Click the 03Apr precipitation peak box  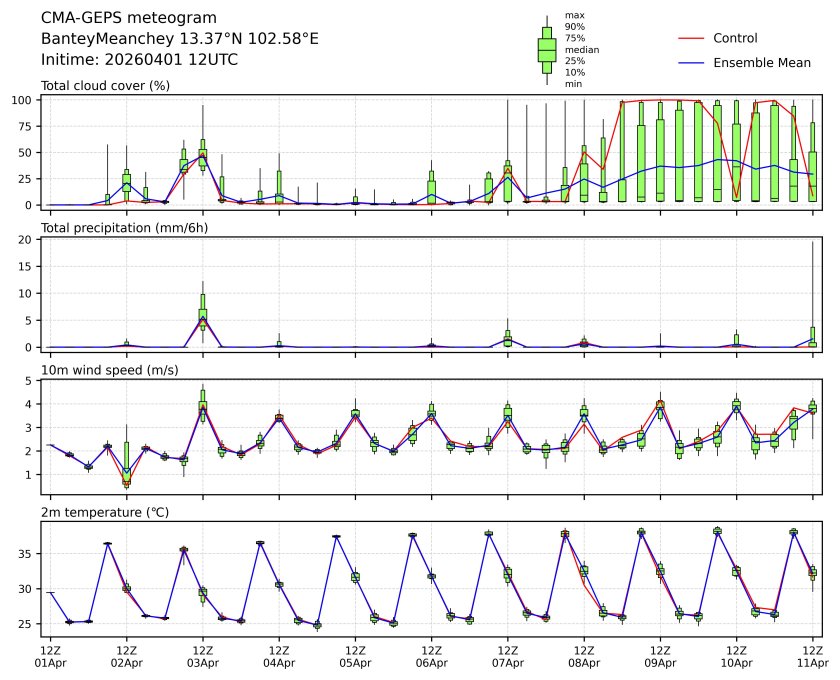coord(203,312)
